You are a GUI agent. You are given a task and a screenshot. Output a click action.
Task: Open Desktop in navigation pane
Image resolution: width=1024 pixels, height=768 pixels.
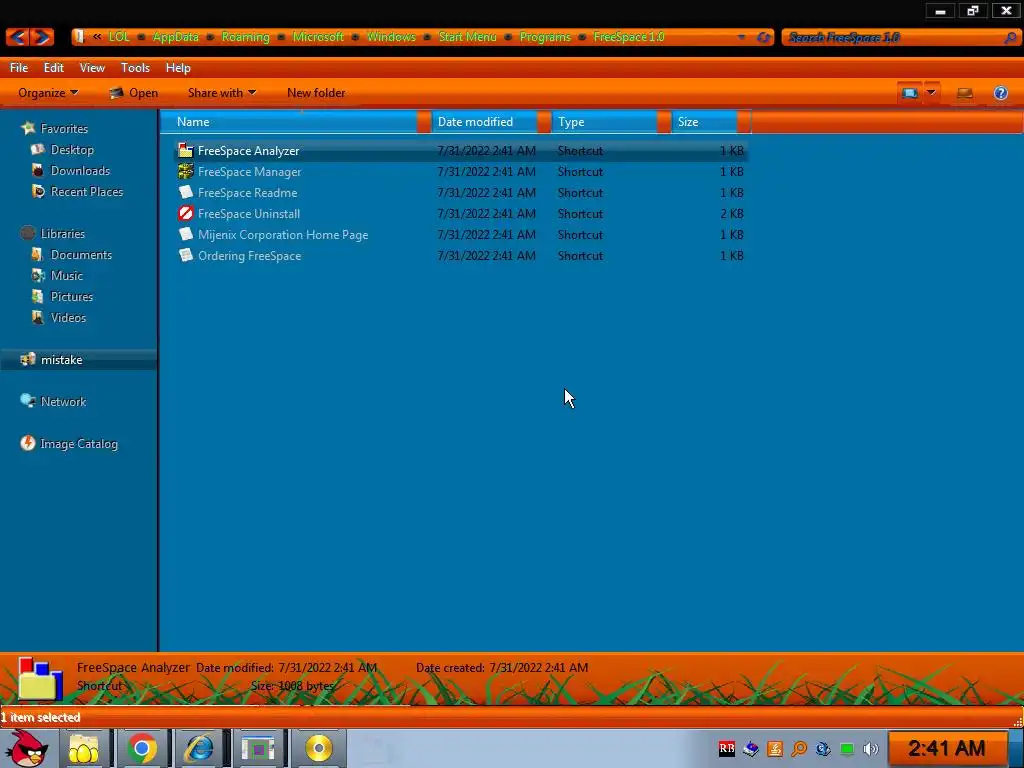[72, 150]
